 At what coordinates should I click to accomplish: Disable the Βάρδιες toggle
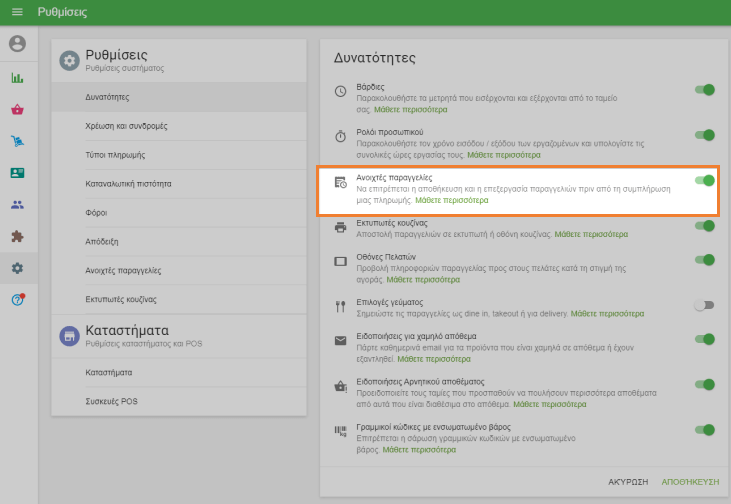tap(705, 90)
